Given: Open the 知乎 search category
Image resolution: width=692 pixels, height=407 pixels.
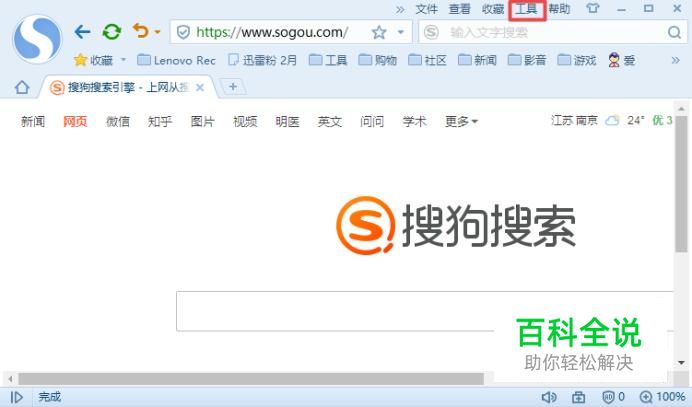Looking at the screenshot, I should pyautogui.click(x=160, y=121).
